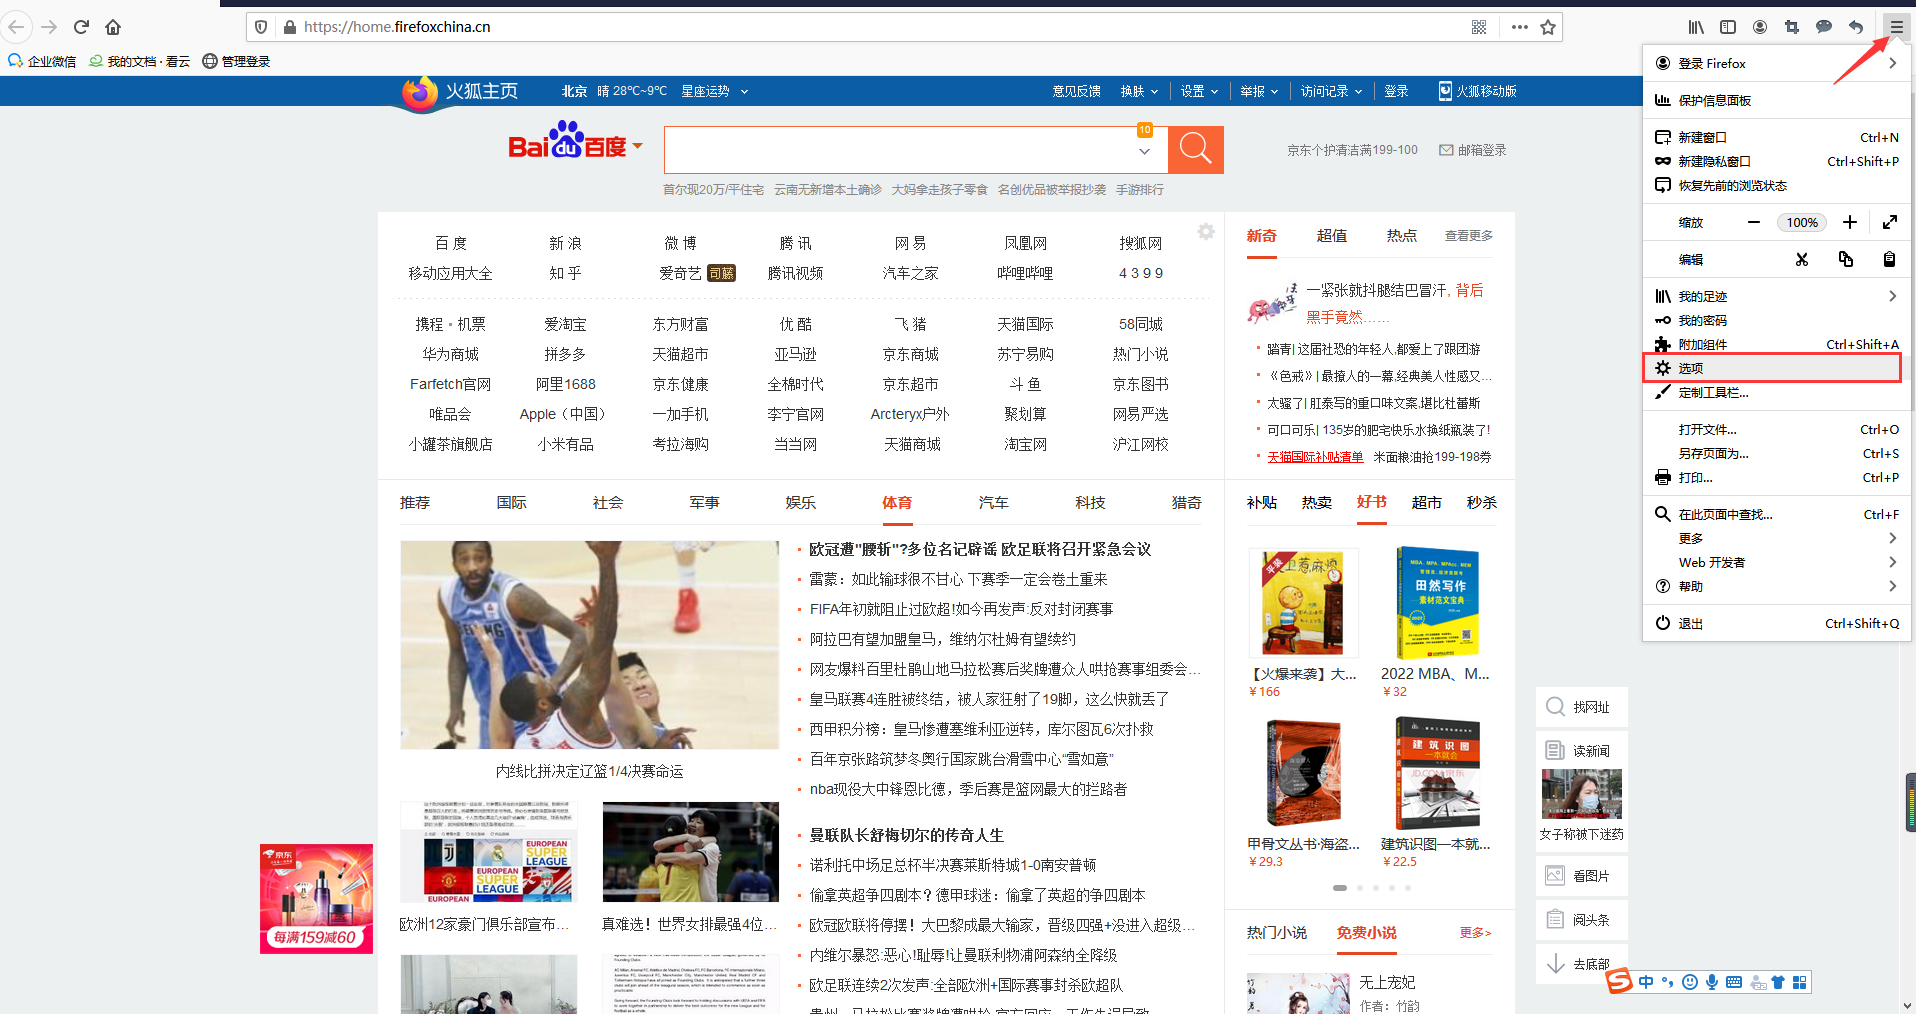Choose 定制工具栏 menu entry
Image resolution: width=1916 pixels, height=1014 pixels.
coord(1776,392)
